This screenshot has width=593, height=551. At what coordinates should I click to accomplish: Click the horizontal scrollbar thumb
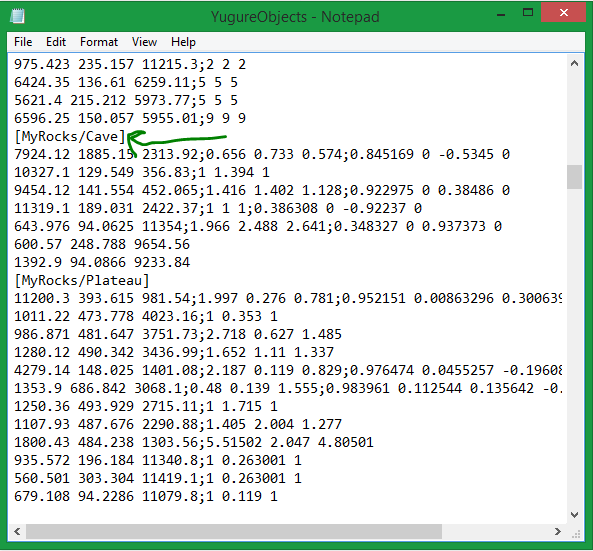234,531
